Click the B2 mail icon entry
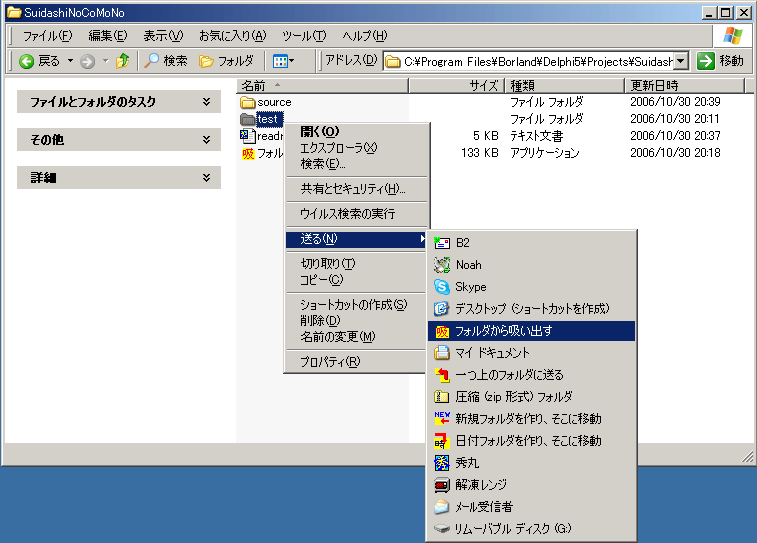 (442, 243)
